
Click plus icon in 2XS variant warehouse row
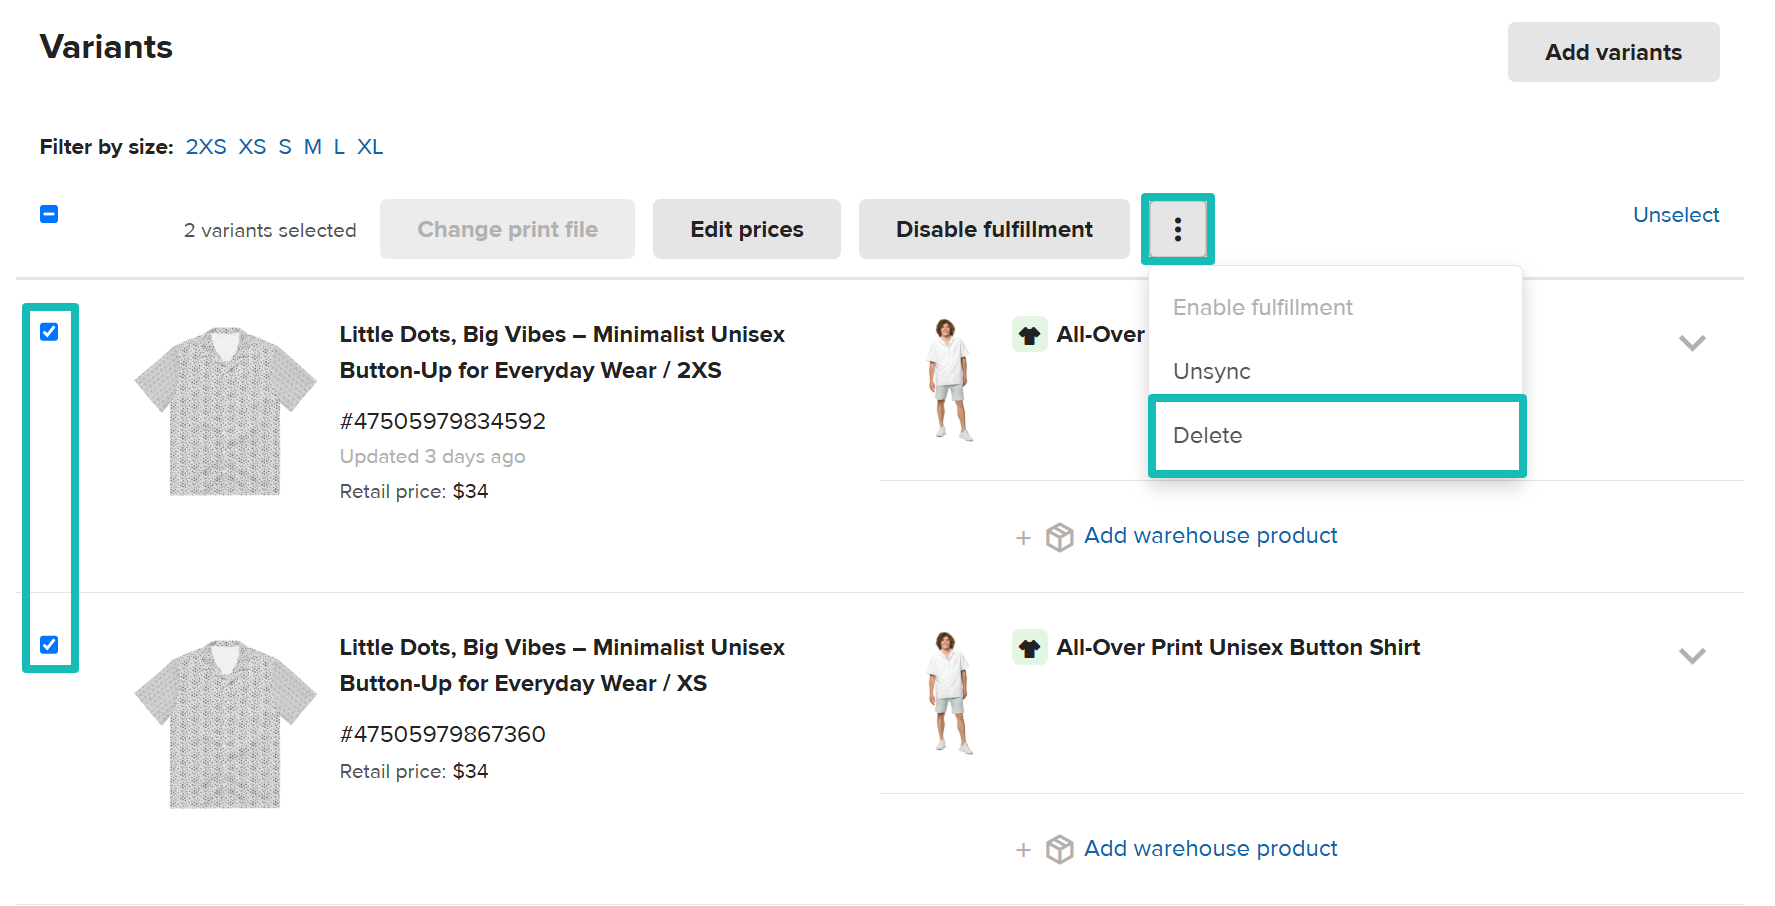click(1023, 538)
